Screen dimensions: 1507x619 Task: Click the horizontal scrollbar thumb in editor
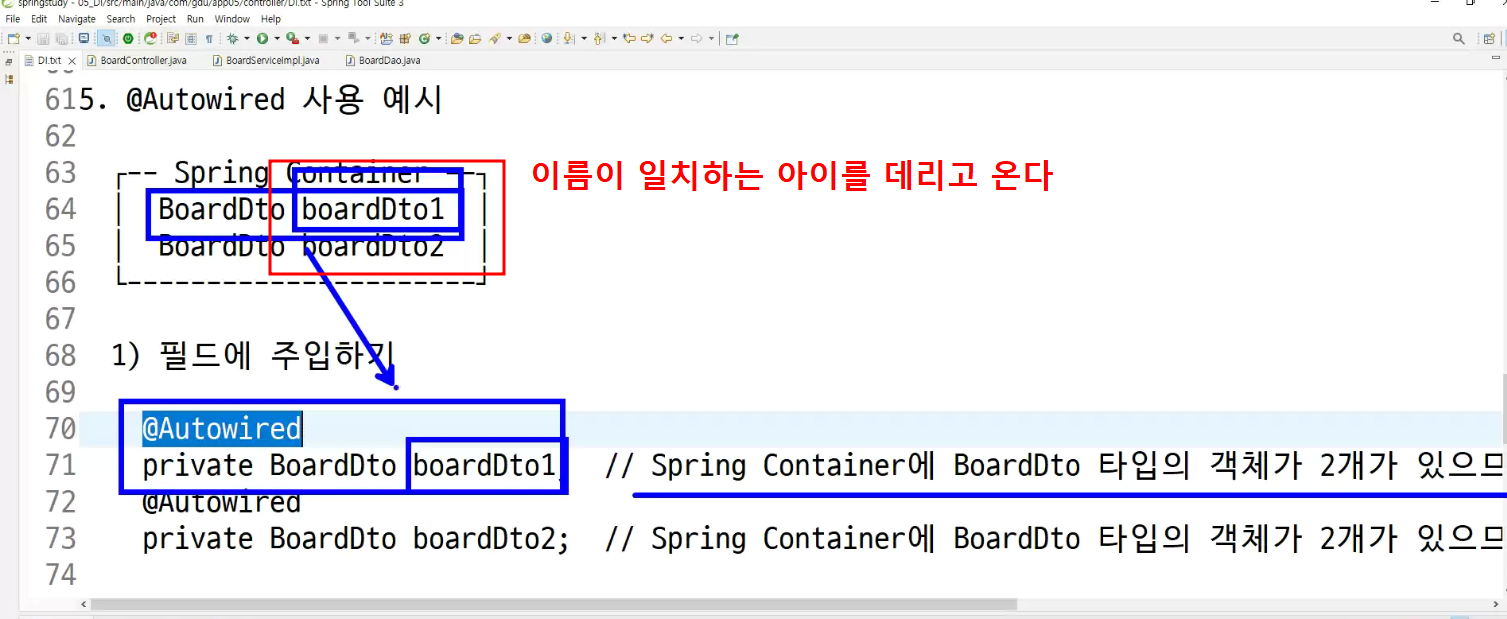[553, 604]
